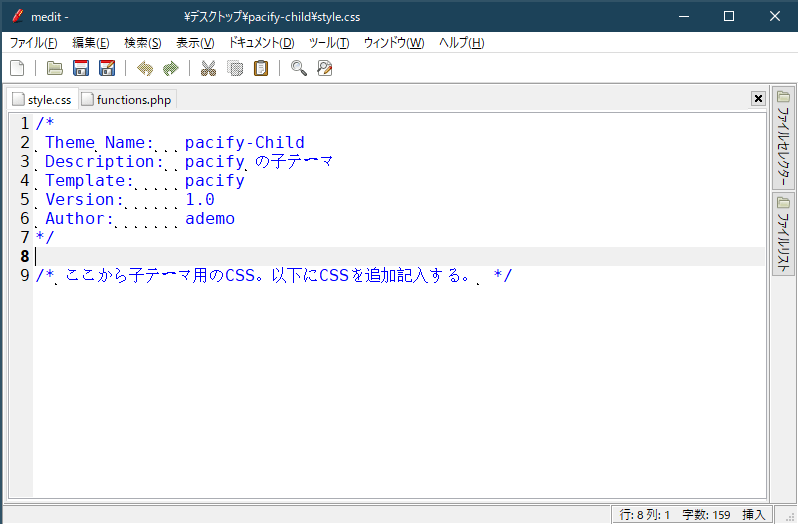
Task: Open the ヘルプ(H) menu
Action: pos(462,43)
